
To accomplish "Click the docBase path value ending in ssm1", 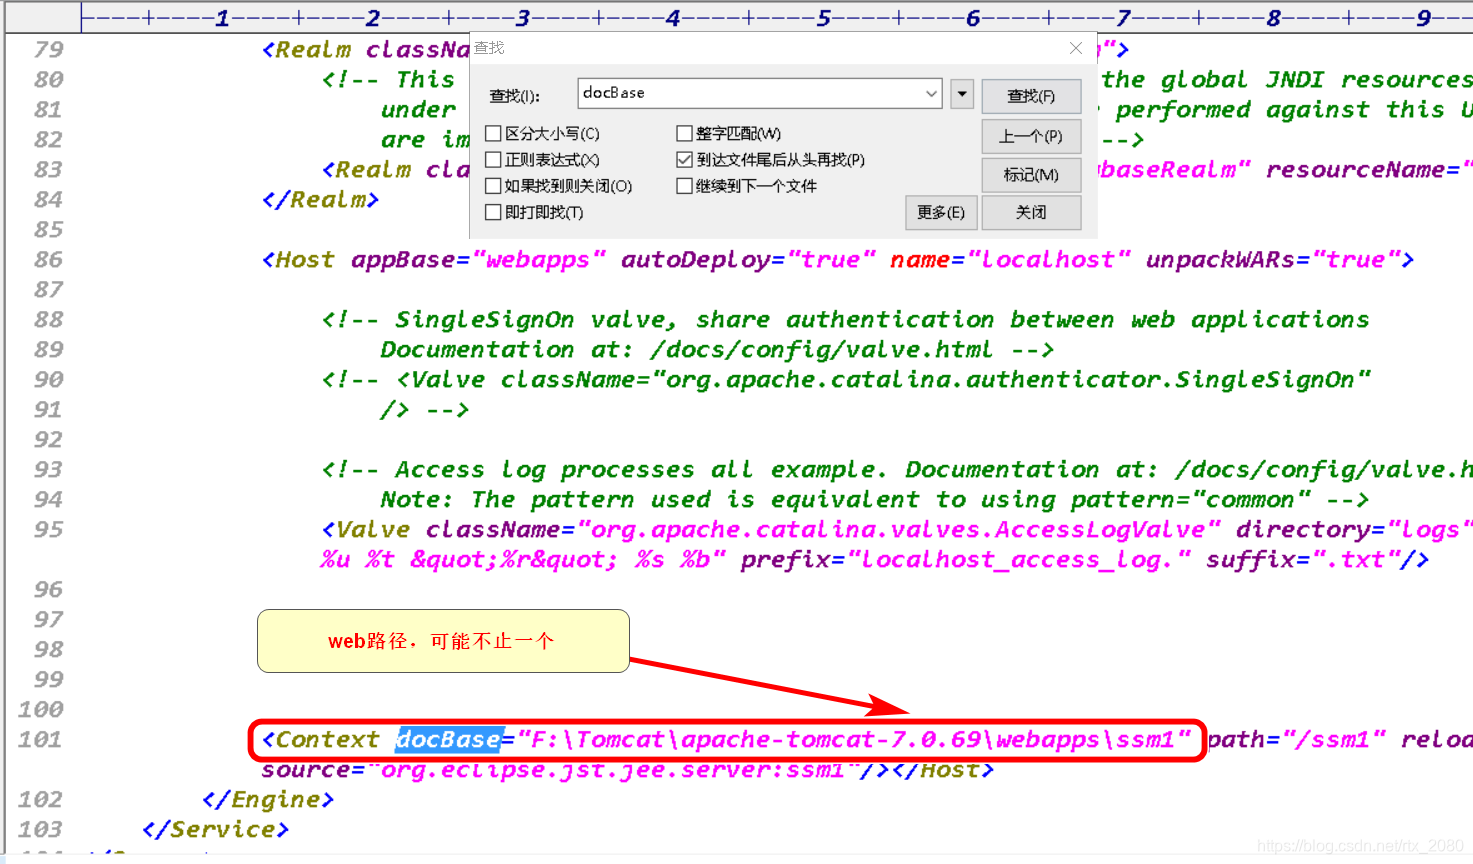I will coord(855,739).
